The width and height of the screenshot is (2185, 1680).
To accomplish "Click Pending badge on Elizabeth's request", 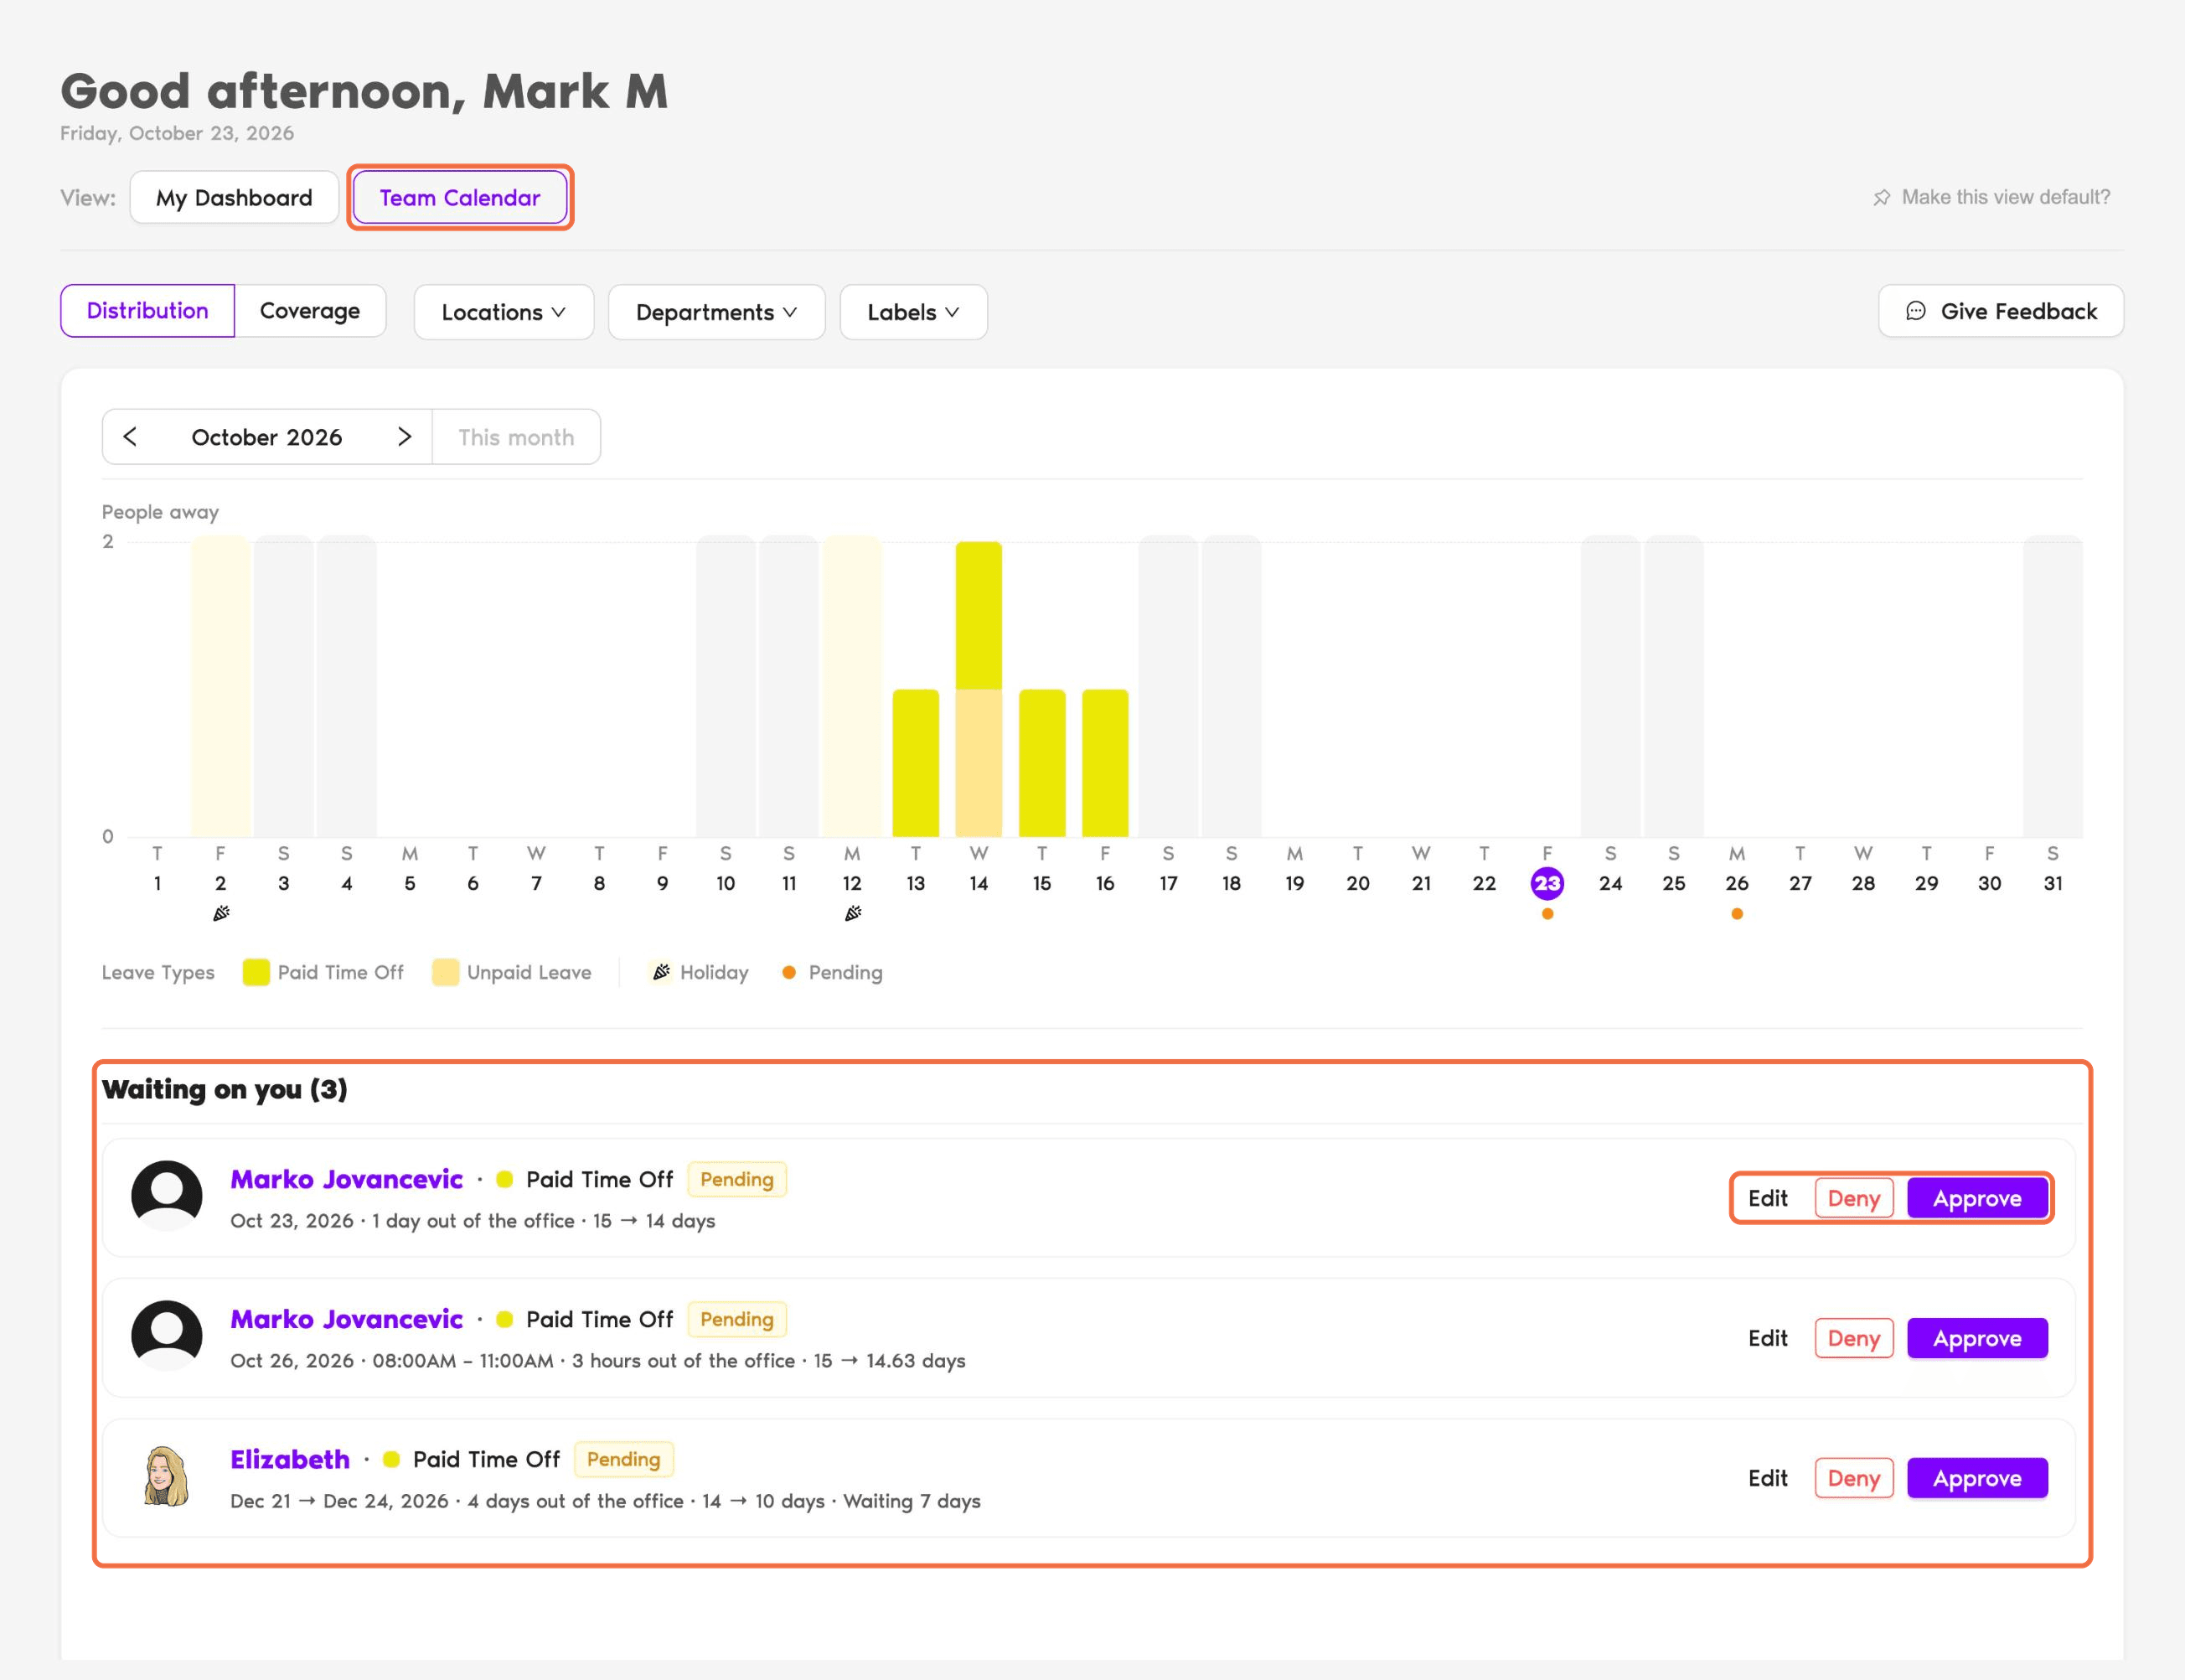I will (624, 1459).
